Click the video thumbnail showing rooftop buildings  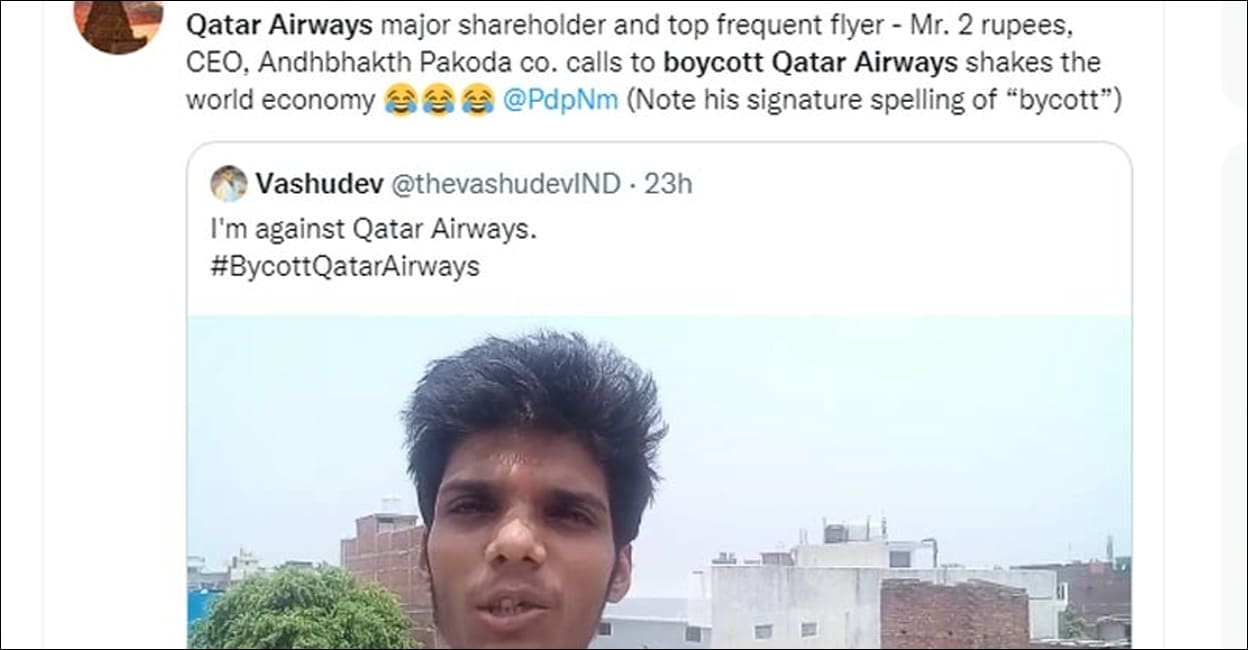[900, 560]
